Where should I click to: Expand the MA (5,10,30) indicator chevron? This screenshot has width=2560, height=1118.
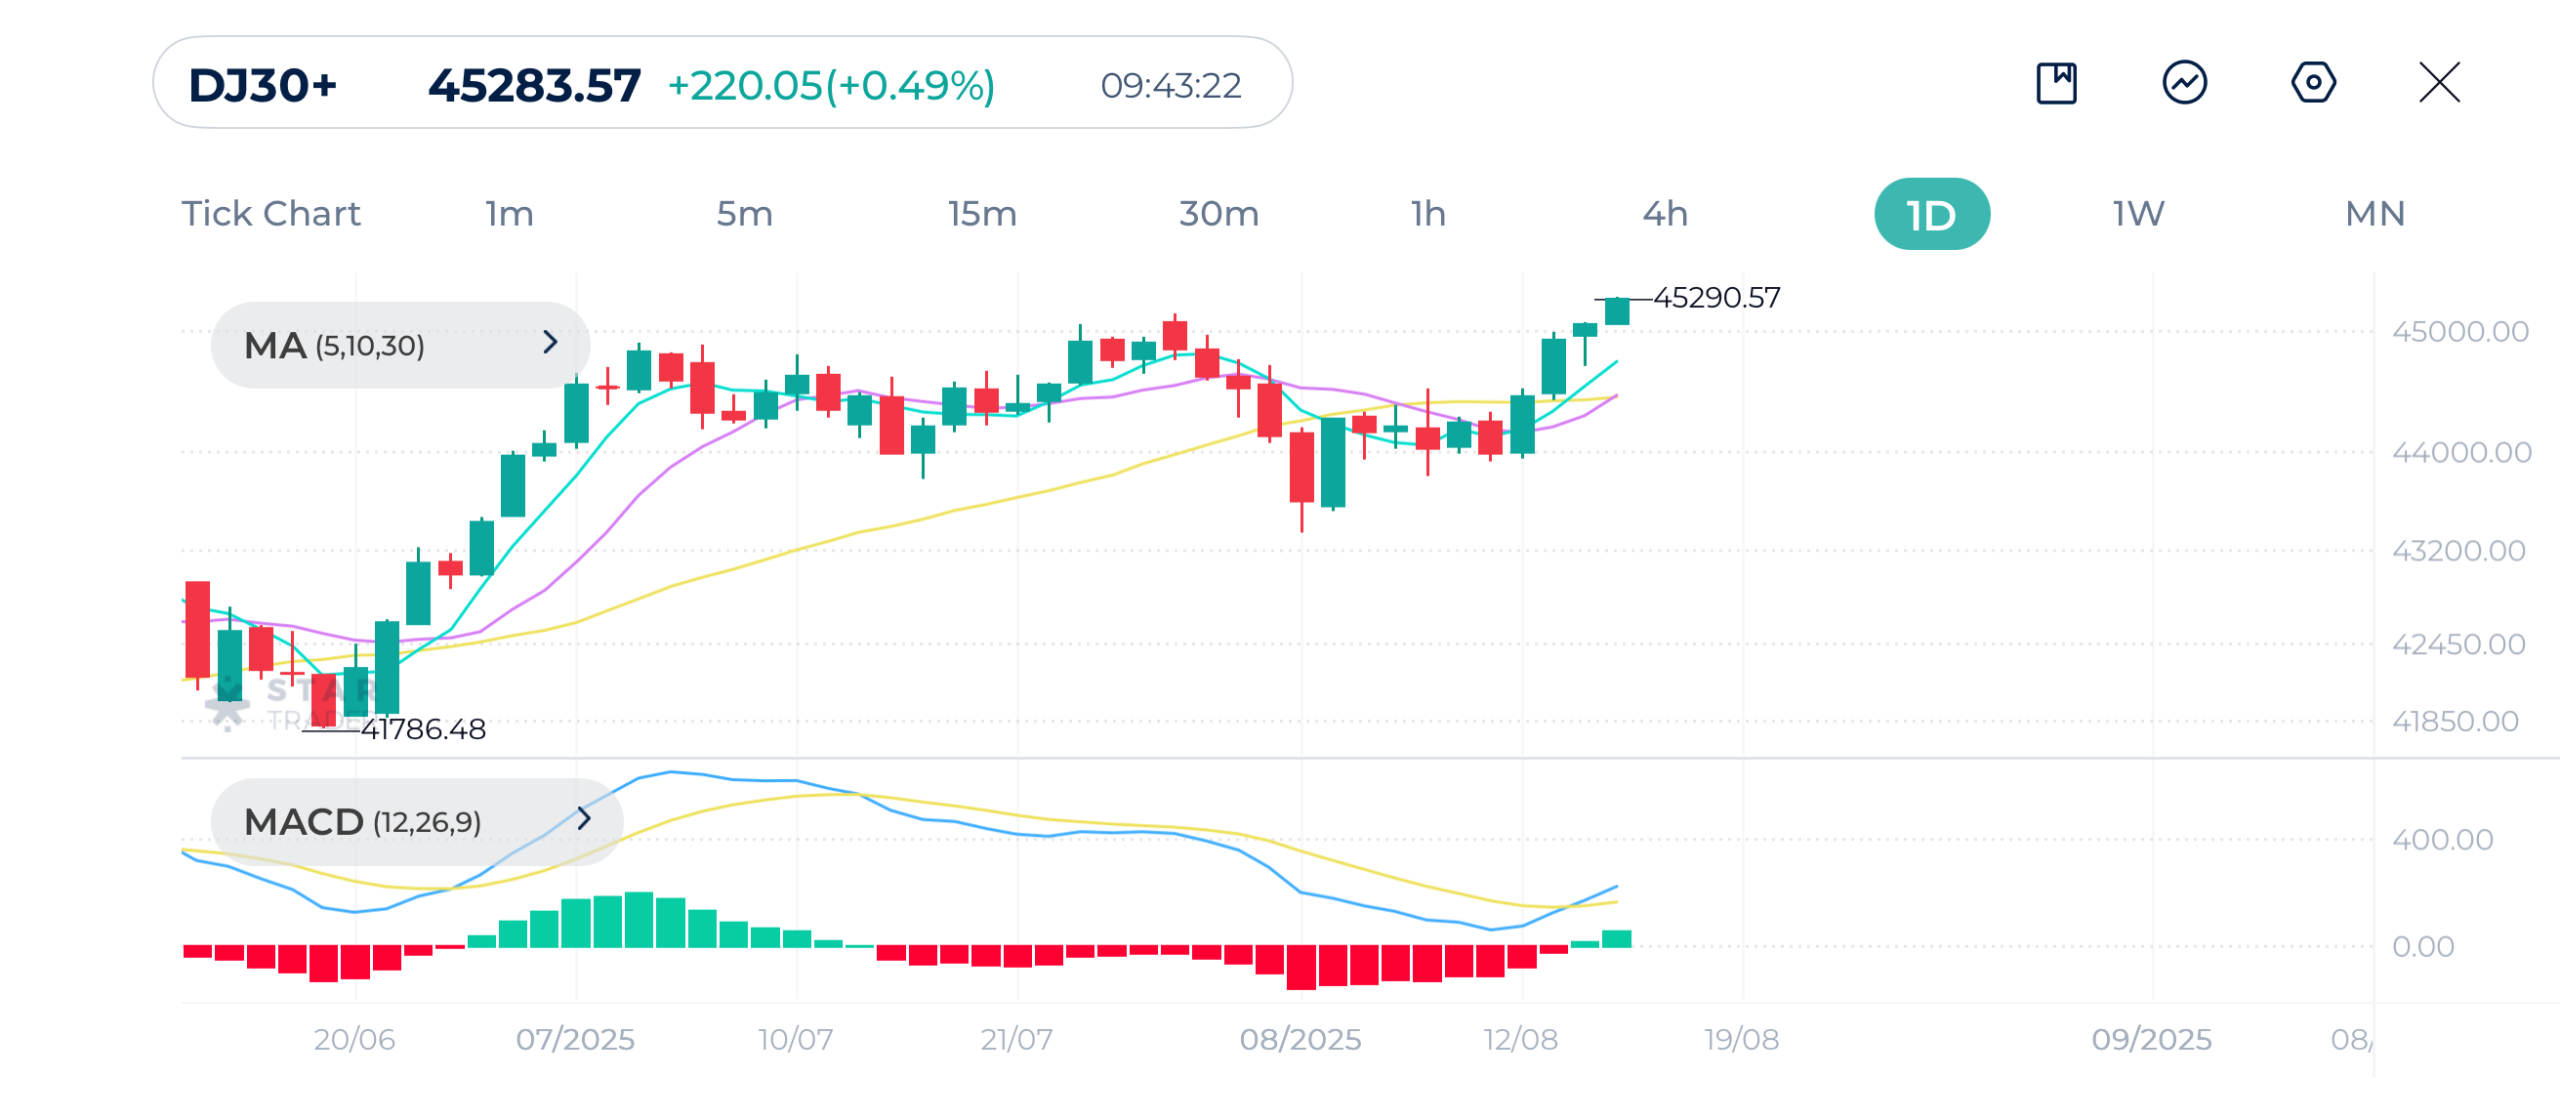550,343
